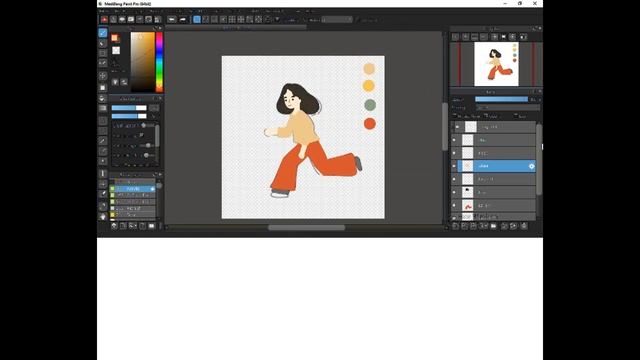Click the button beside brush size slider
This screenshot has height=360, width=640.
[154, 108]
